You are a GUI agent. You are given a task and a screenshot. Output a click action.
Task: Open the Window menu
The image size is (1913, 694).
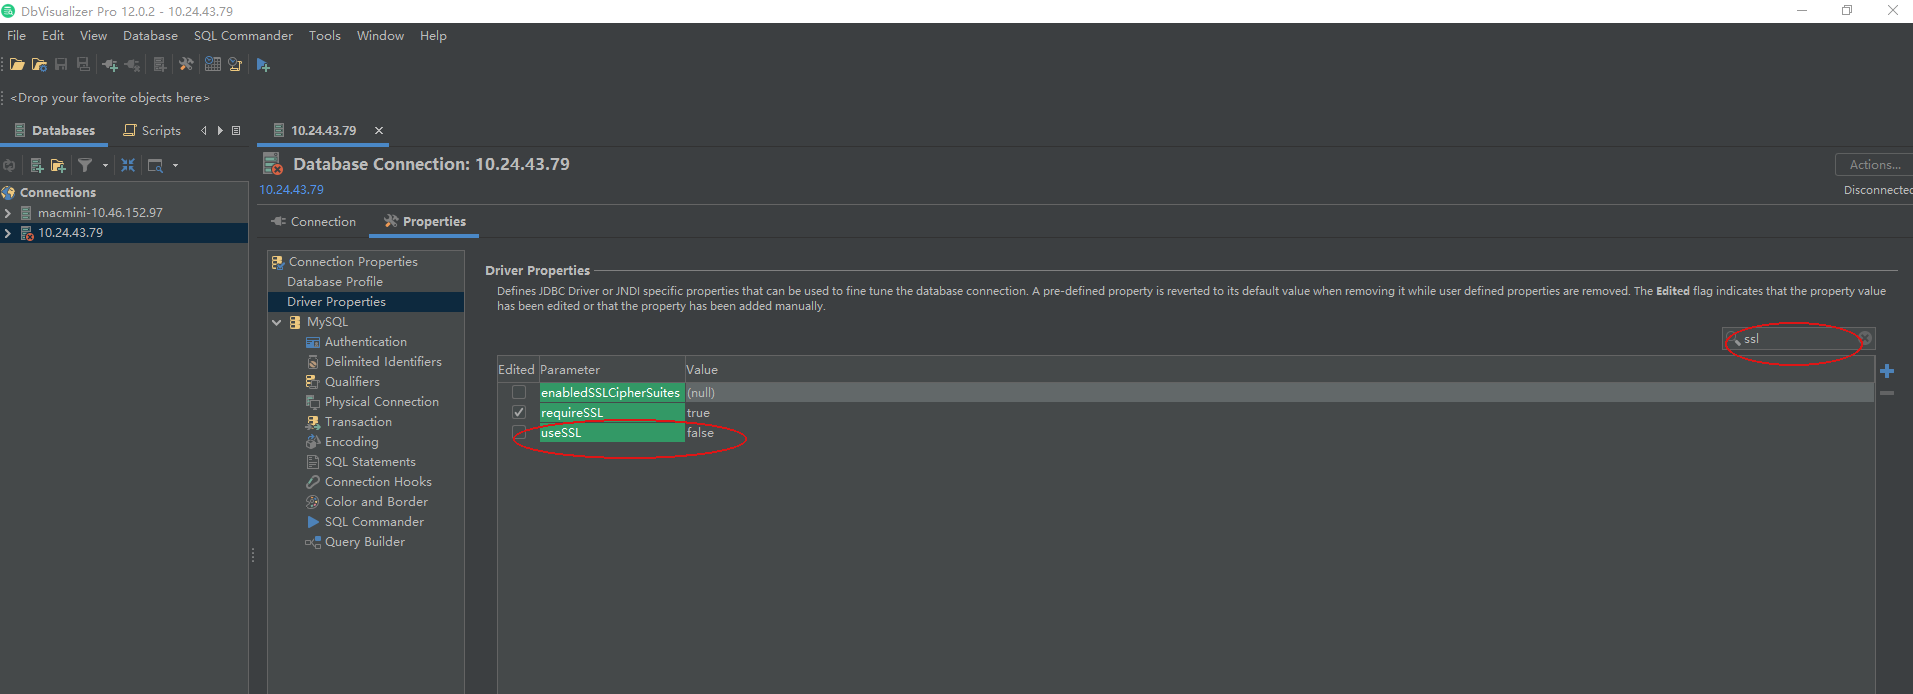(x=380, y=35)
